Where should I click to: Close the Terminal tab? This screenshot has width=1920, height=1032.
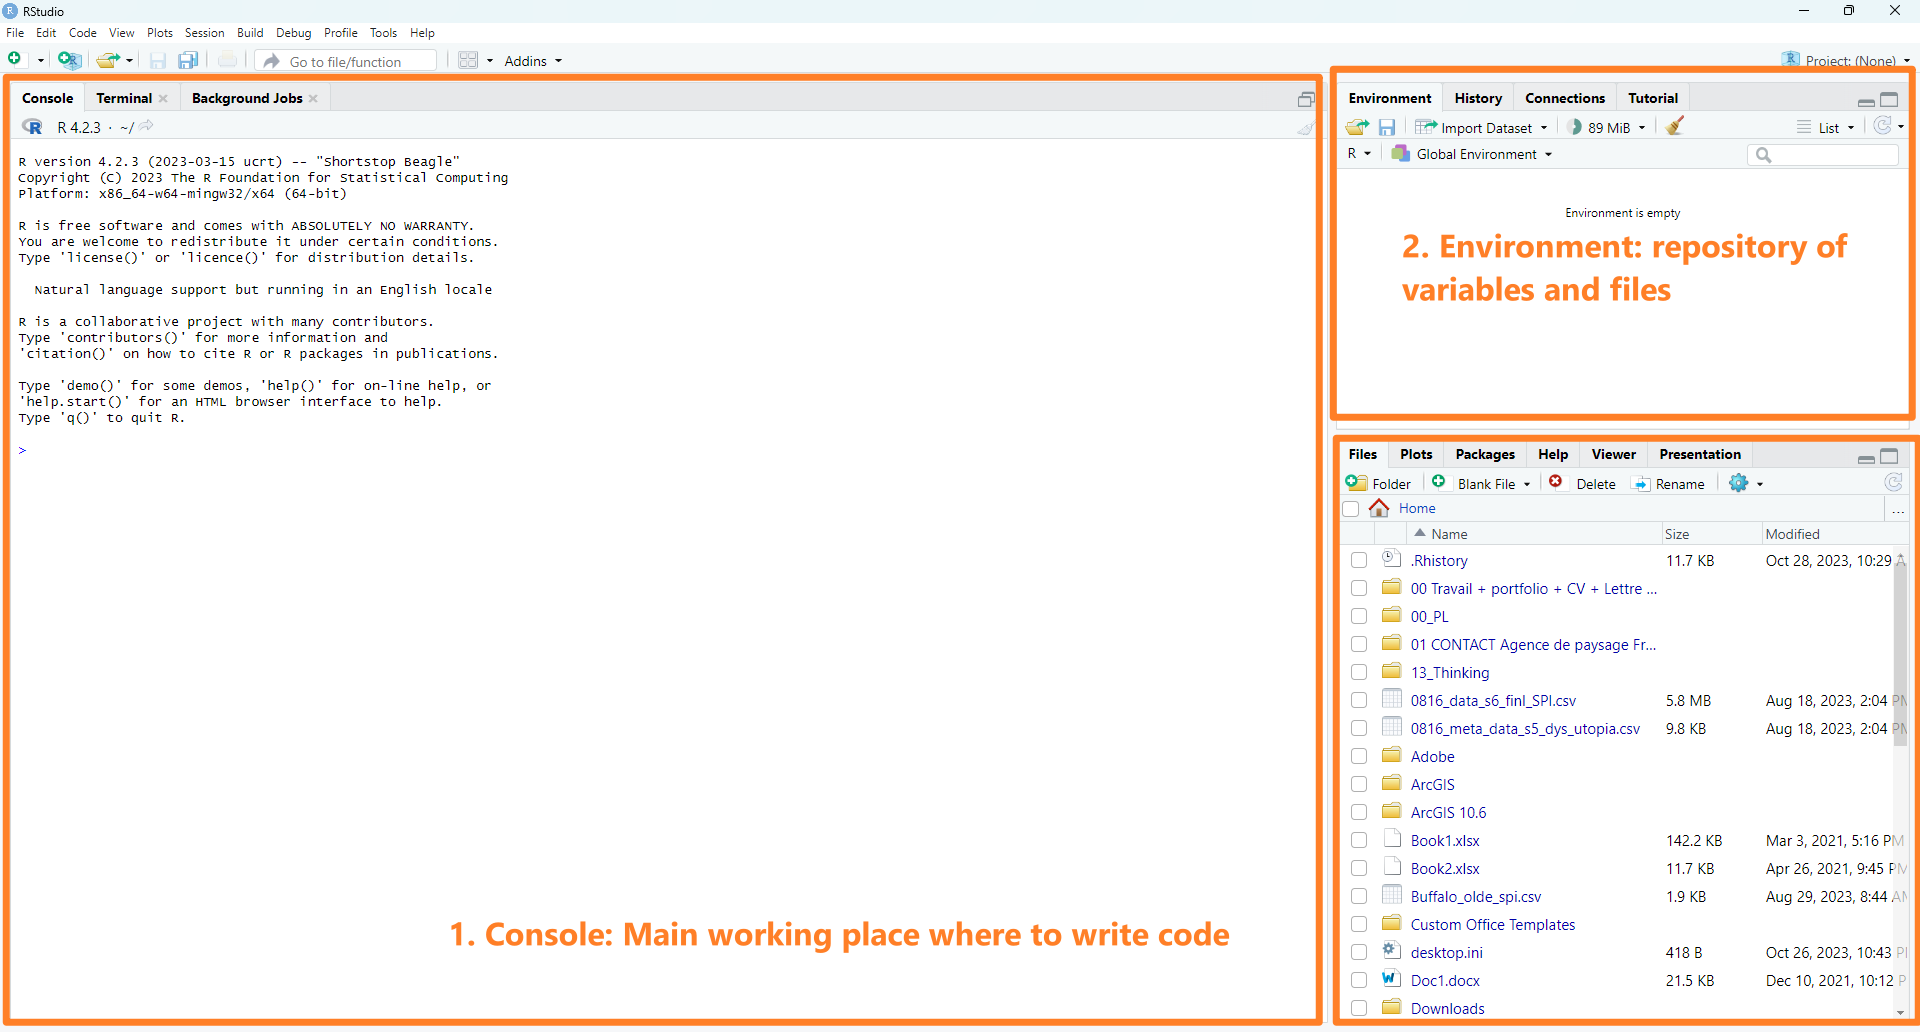pos(163,98)
